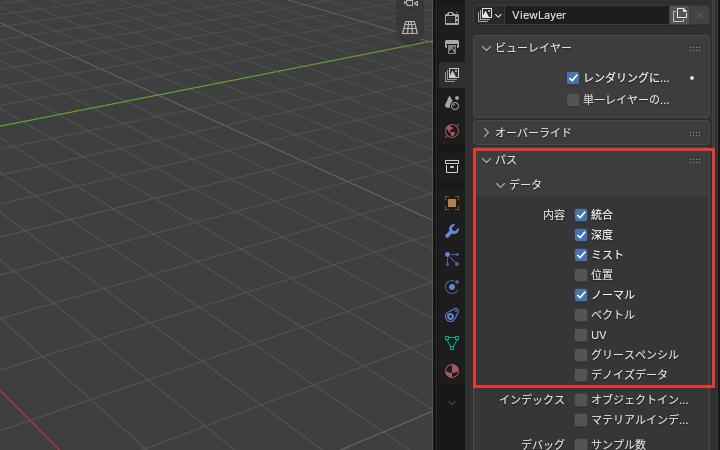Open the view layer browse dropdown

point(489,15)
